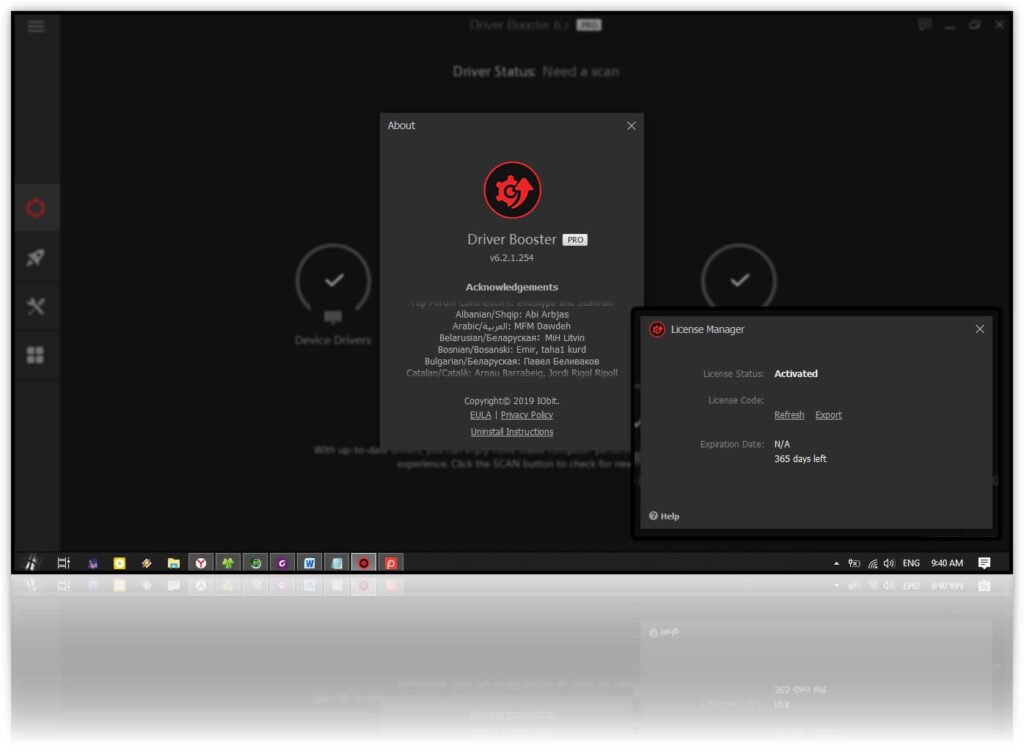Open the Tools wrench icon in sidebar

36,306
